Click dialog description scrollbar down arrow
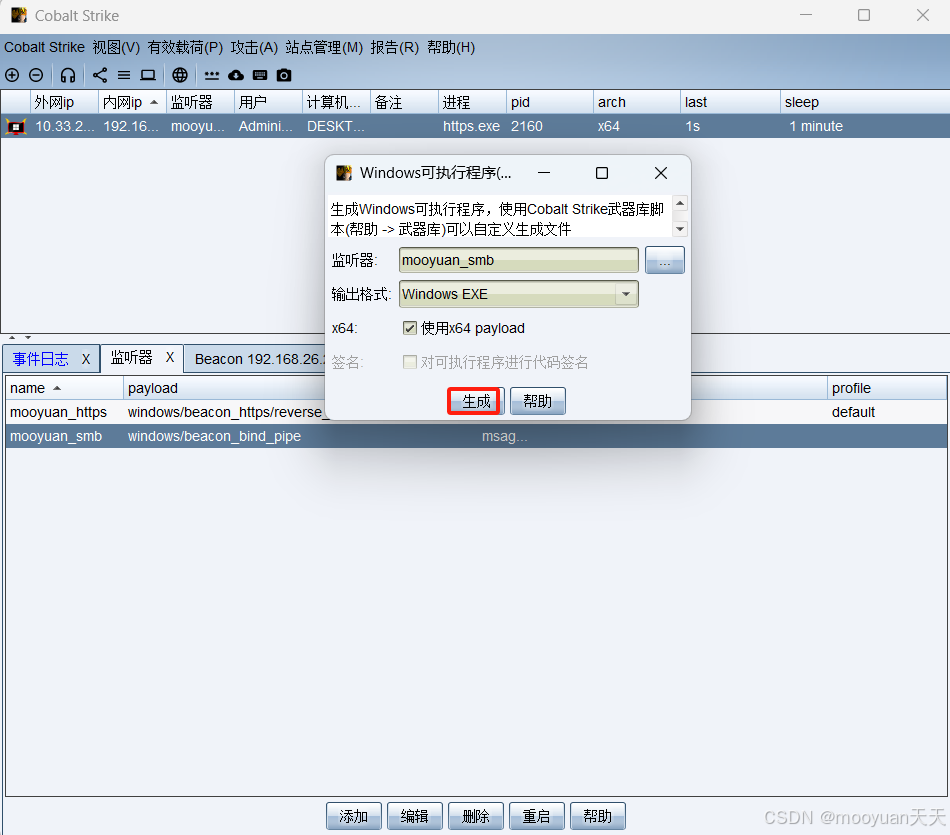This screenshot has height=835, width=950. [x=680, y=229]
